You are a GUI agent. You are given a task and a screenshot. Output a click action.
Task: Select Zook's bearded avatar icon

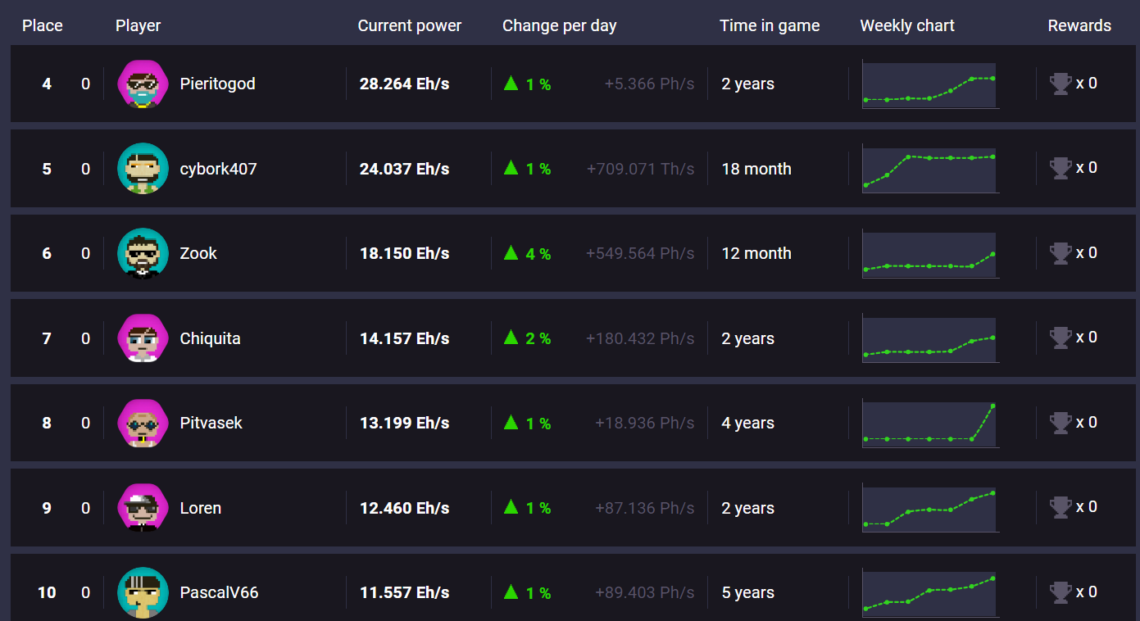point(142,253)
